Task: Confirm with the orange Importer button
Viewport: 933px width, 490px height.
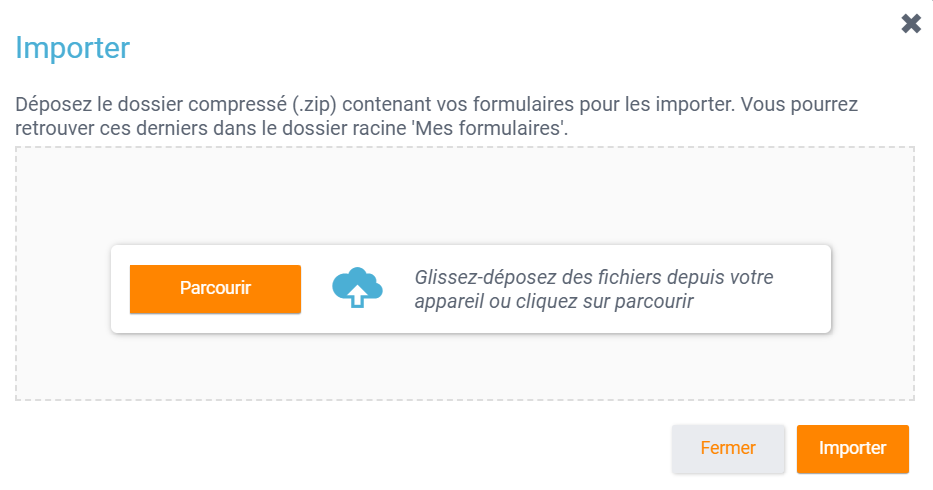Action: coord(852,448)
